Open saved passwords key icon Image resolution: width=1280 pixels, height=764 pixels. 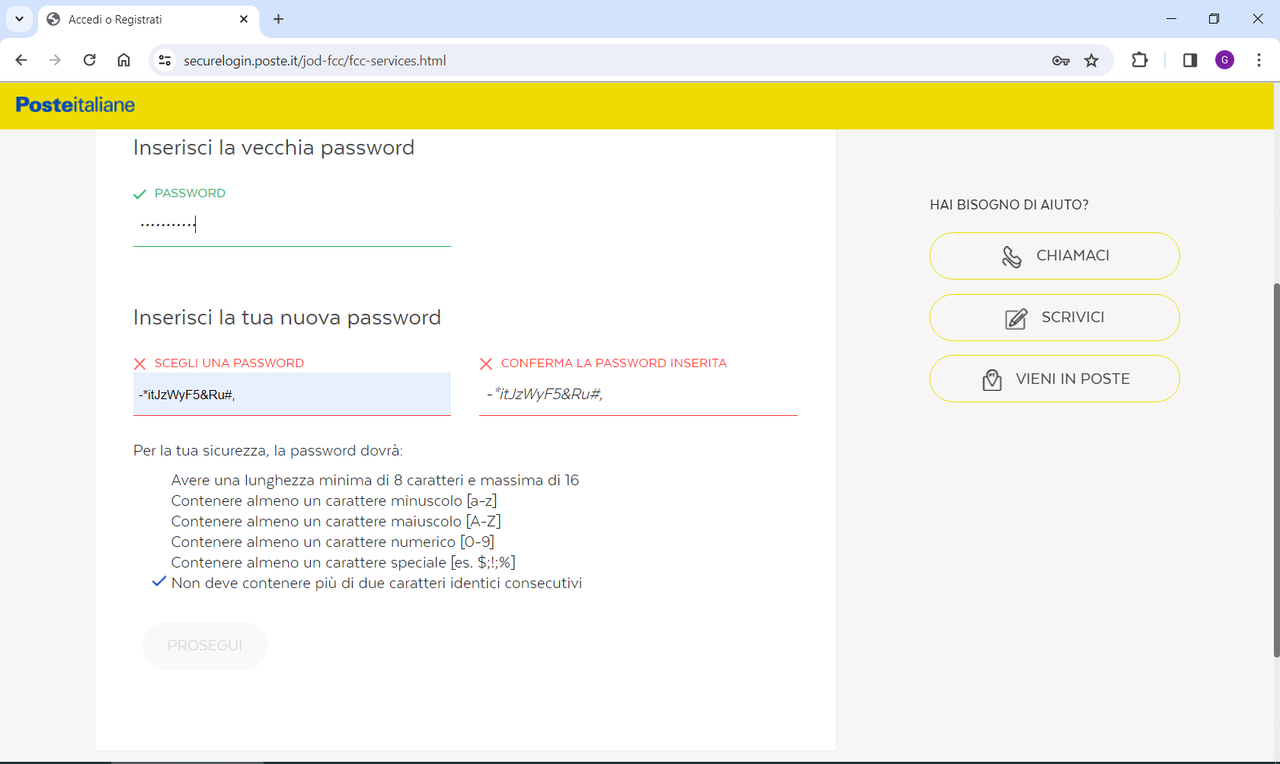pyautogui.click(x=1061, y=61)
